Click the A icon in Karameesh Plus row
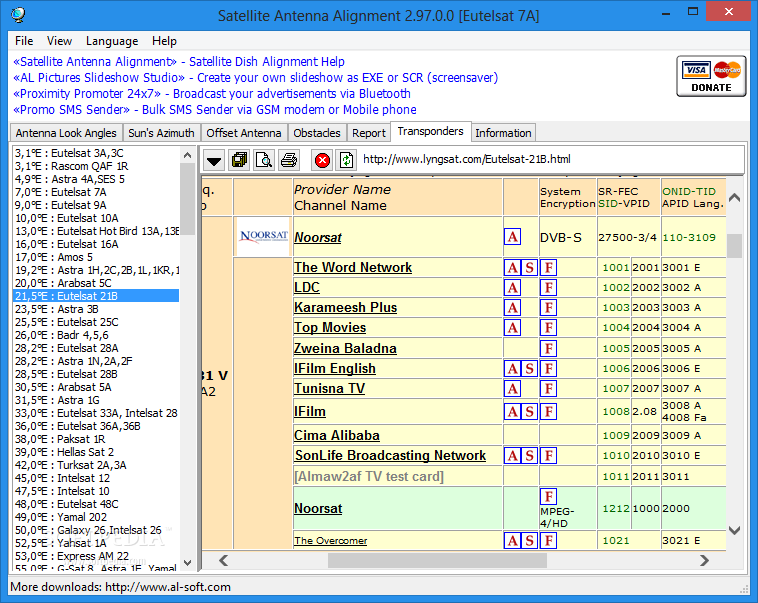This screenshot has height=603, width=758. click(x=512, y=308)
